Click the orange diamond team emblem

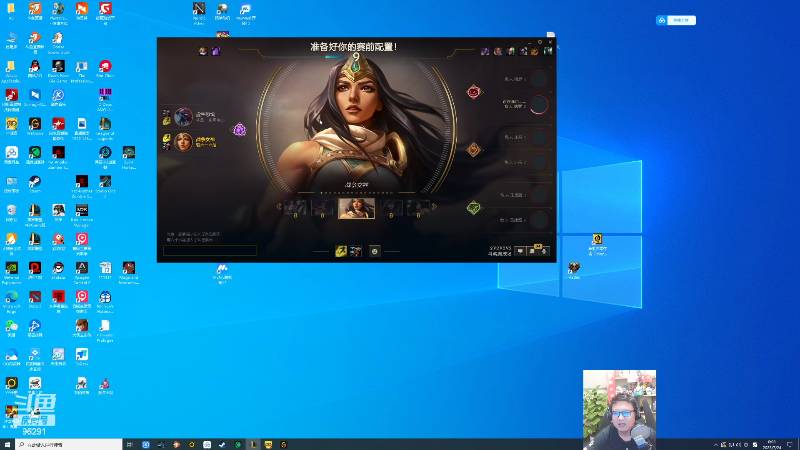474,149
